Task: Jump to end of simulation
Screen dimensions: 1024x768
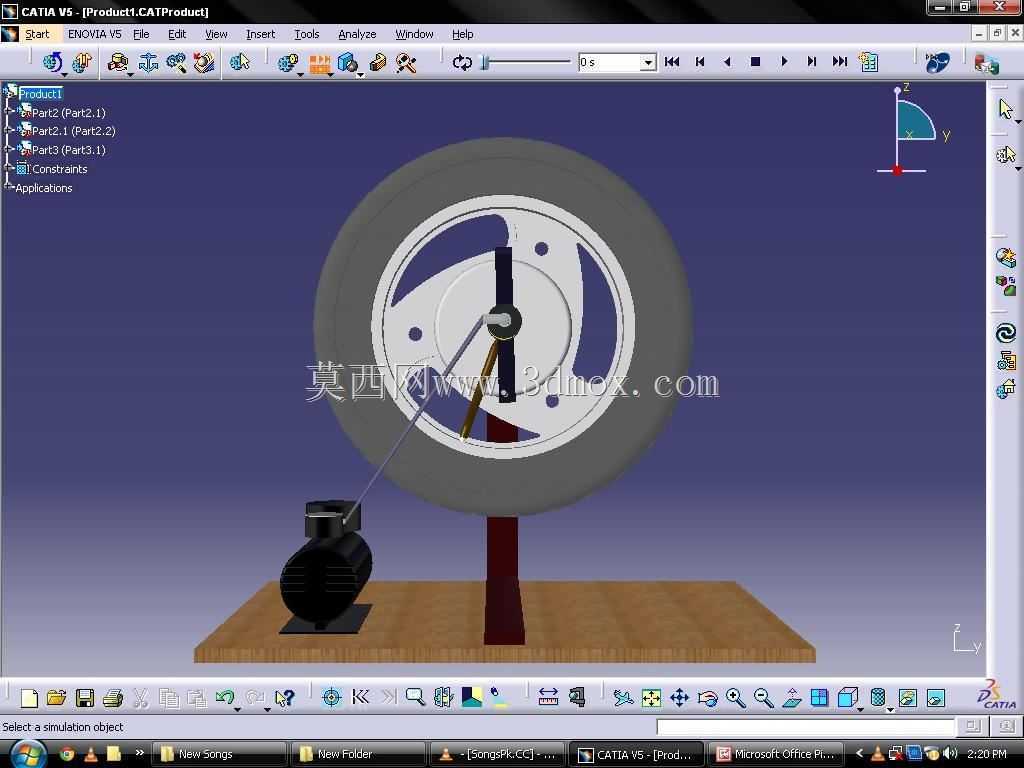Action: coord(840,62)
